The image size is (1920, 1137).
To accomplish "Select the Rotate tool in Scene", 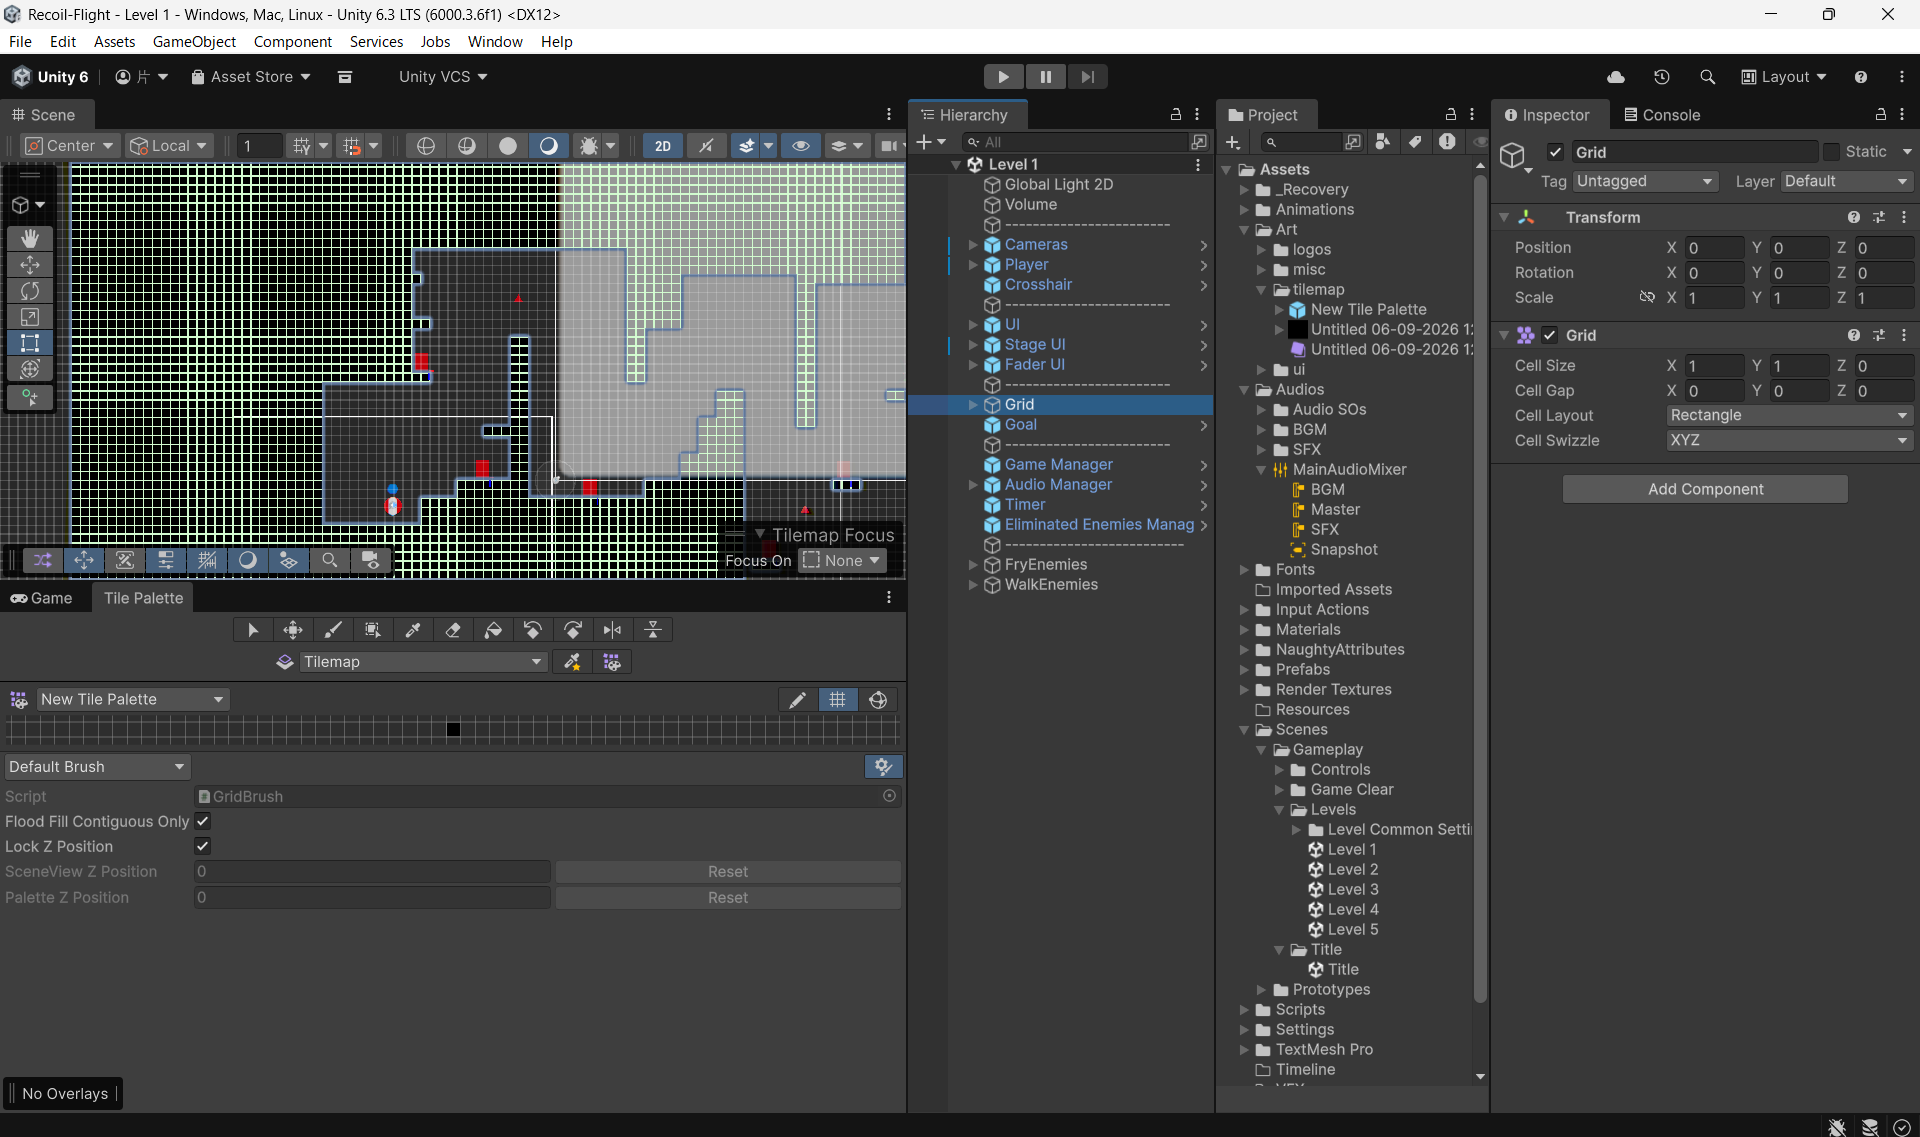I will pos(30,291).
